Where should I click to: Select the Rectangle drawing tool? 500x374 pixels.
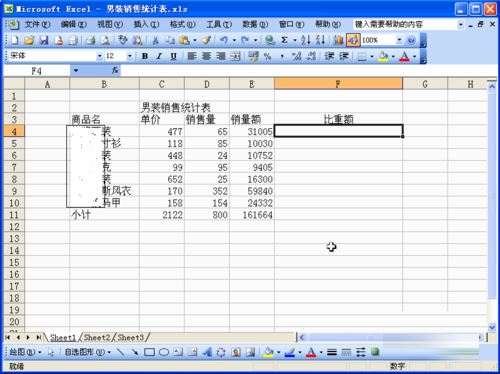pyautogui.click(x=149, y=352)
